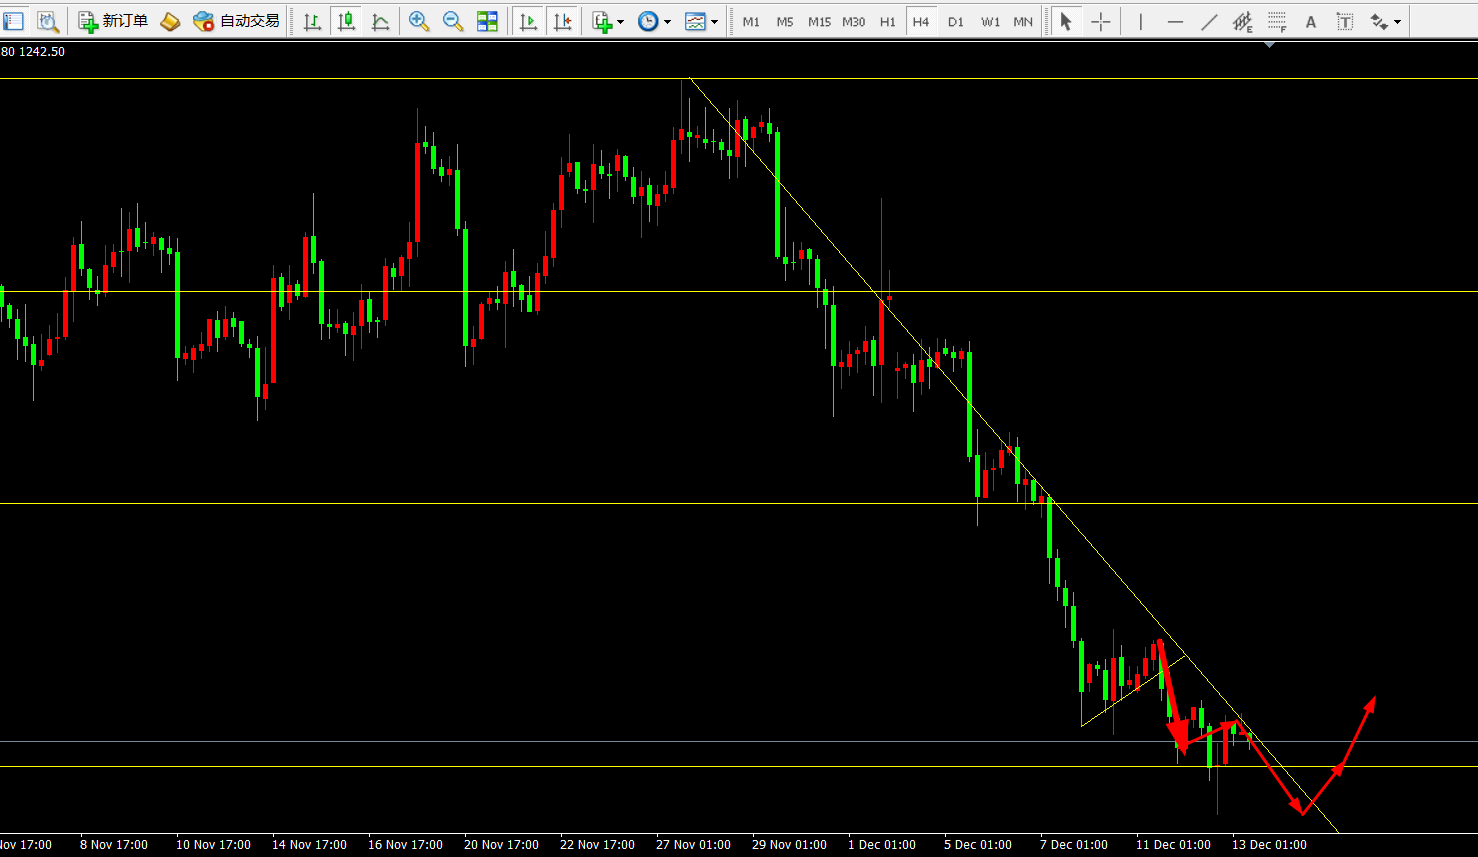Select the D1 timeframe
The height and width of the screenshot is (857, 1478).
956,21
